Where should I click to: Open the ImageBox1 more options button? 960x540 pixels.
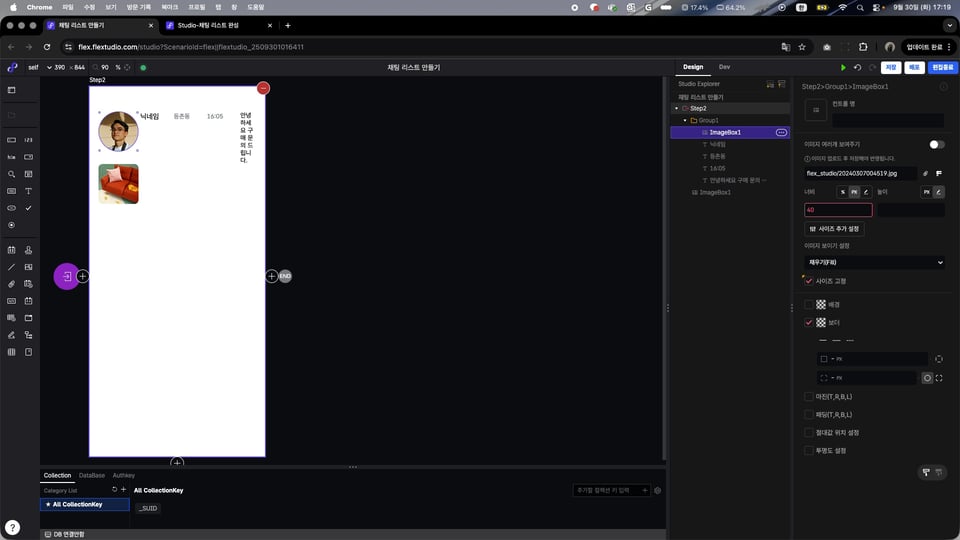click(x=781, y=132)
